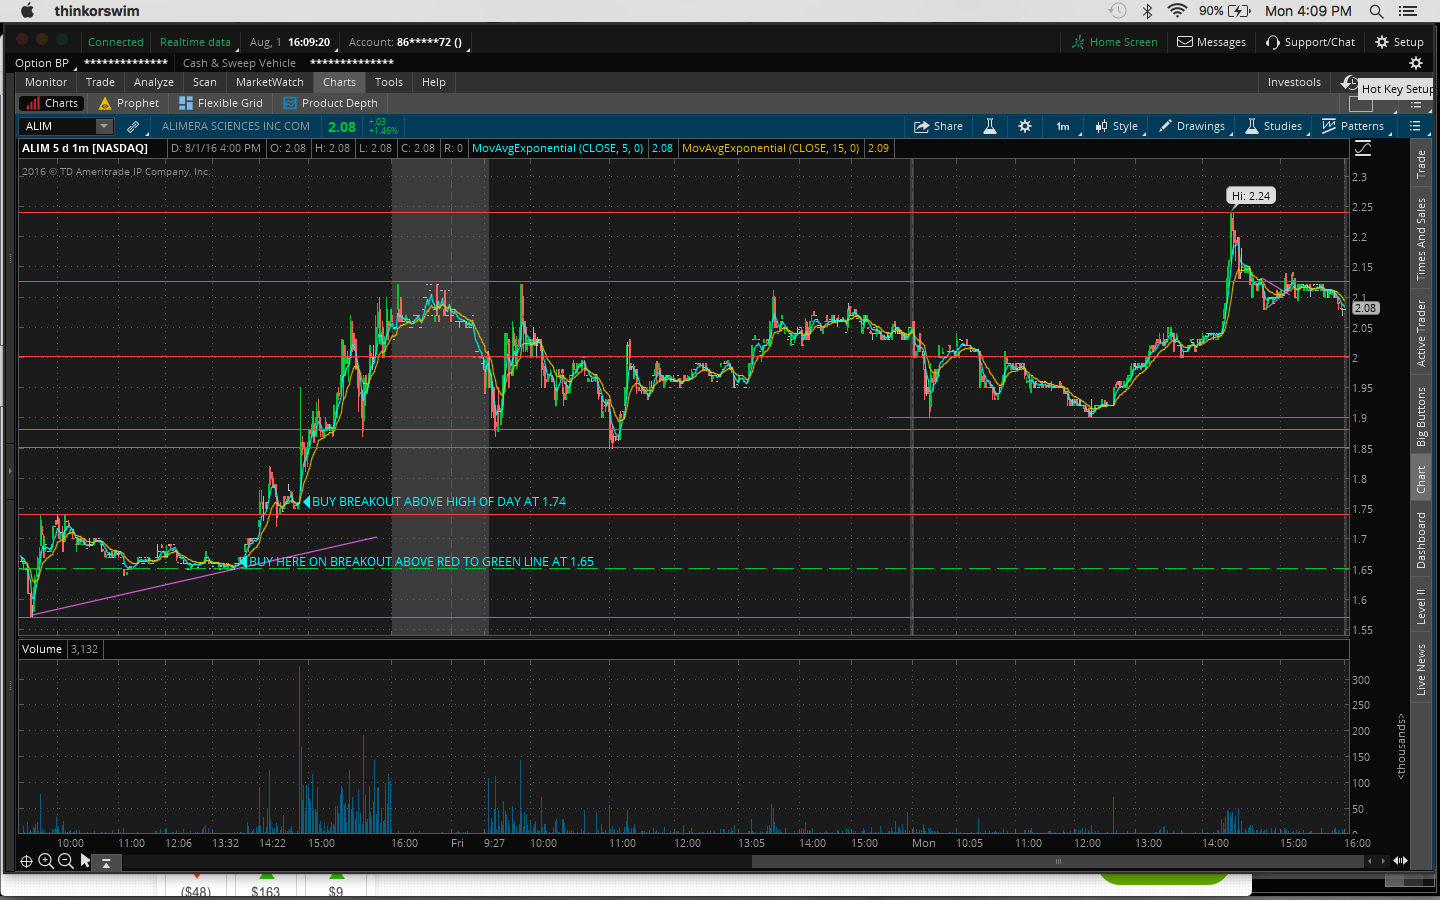
Task: Open chart toolbar list menu icon
Action: click(x=1415, y=126)
